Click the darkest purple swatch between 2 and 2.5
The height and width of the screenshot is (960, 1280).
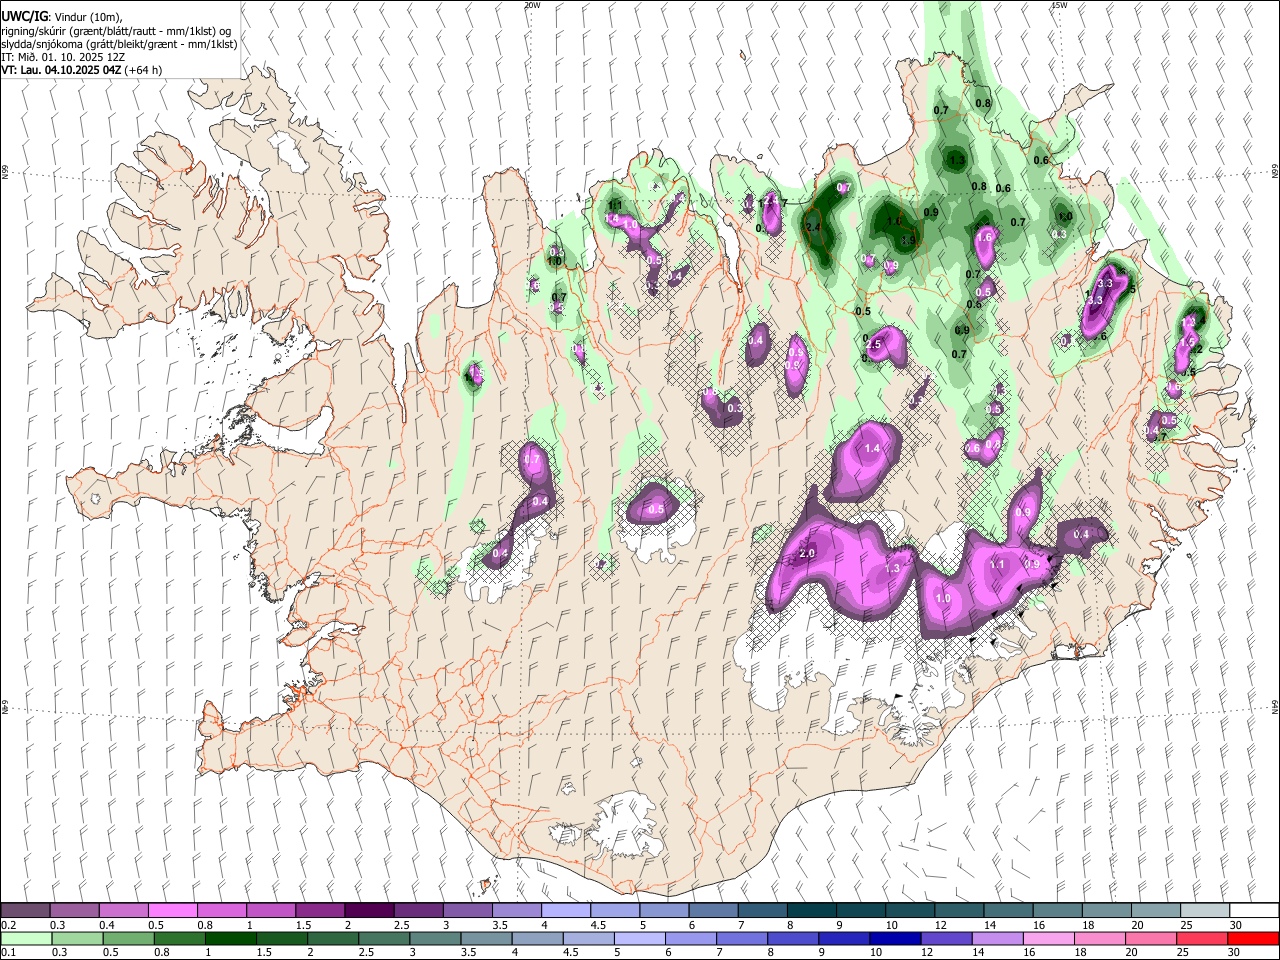tap(368, 911)
